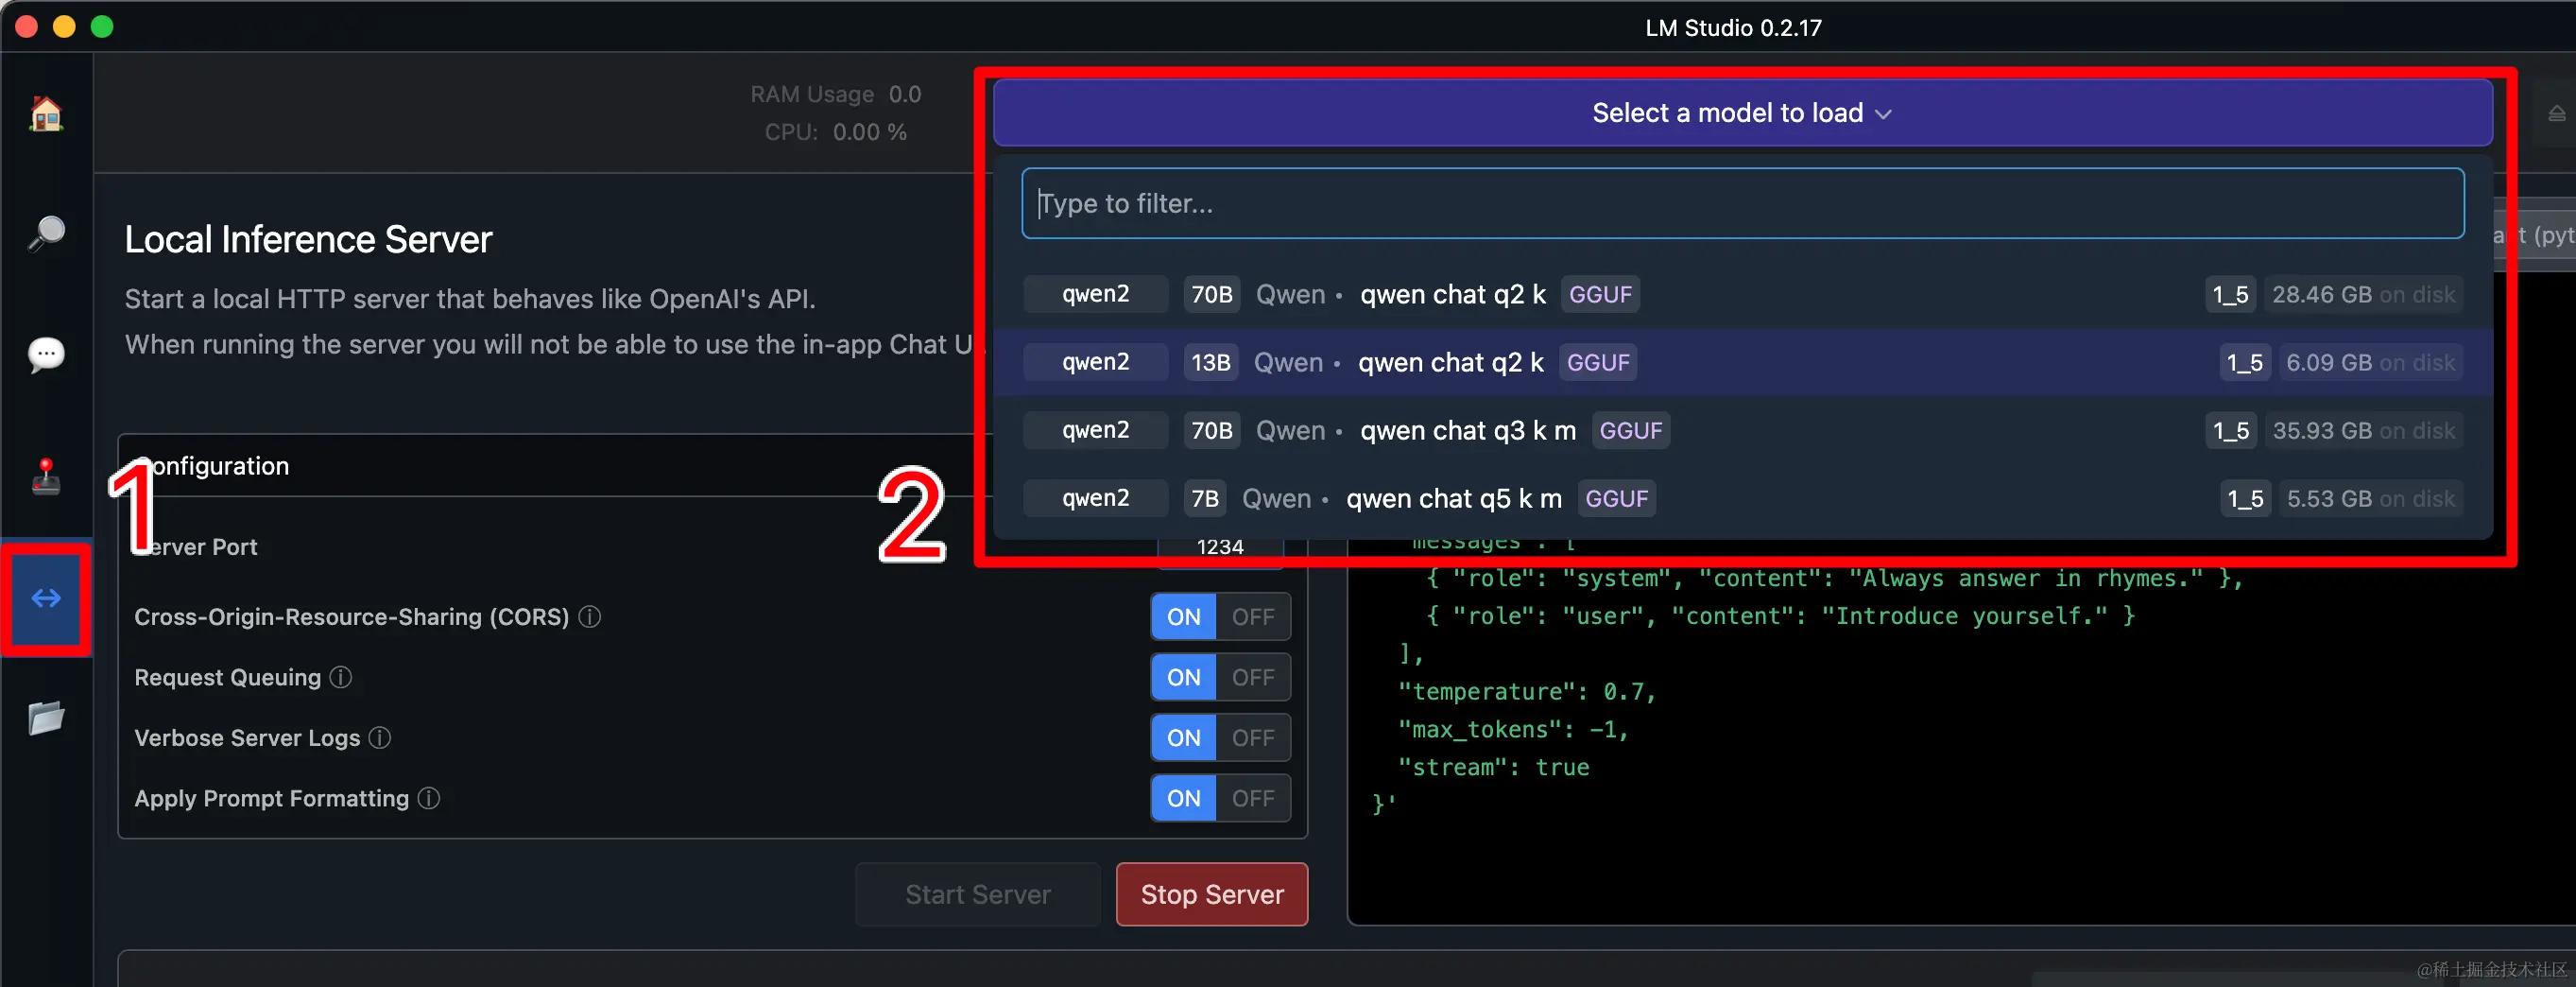Click the 35.93 GB on disk label

(2363, 430)
